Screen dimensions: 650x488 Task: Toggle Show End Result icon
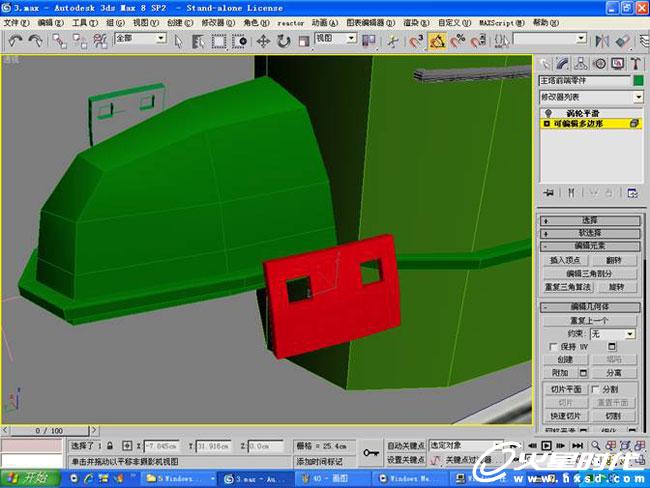571,193
